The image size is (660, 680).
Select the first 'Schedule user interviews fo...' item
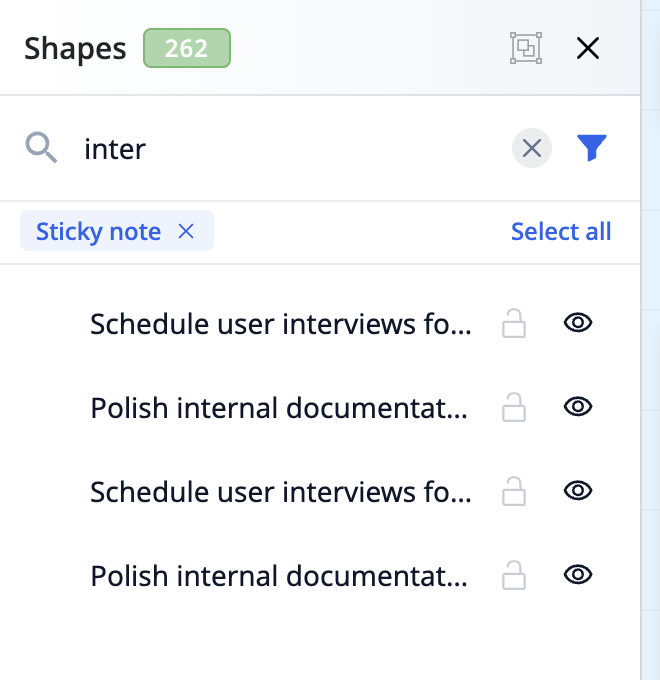[x=281, y=324]
